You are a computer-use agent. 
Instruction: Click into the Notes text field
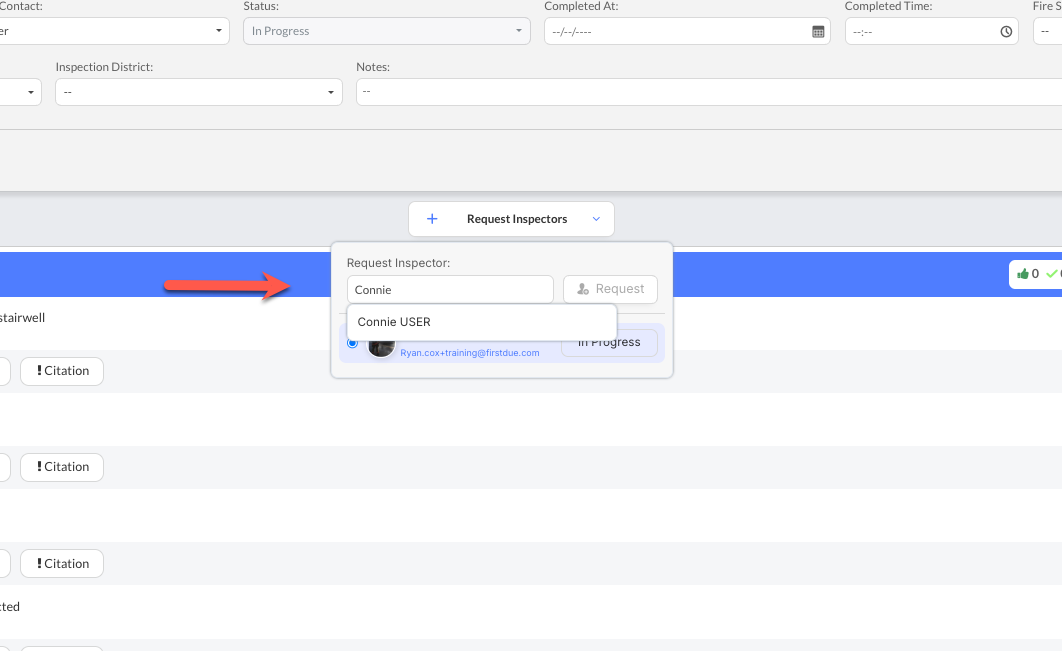click(x=700, y=92)
